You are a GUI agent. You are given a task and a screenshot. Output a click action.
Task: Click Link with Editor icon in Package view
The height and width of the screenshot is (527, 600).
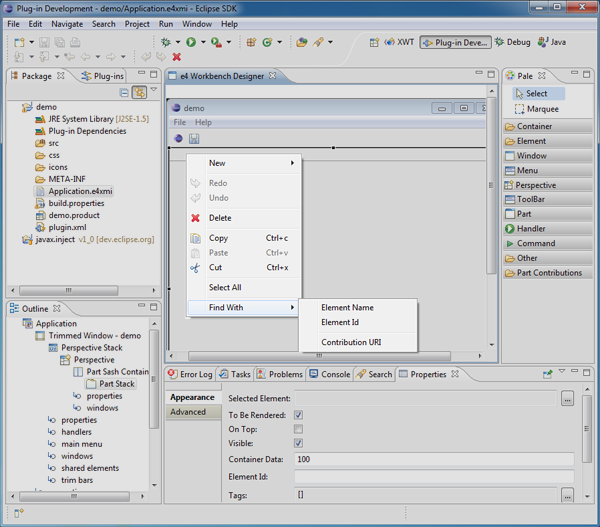pos(140,92)
